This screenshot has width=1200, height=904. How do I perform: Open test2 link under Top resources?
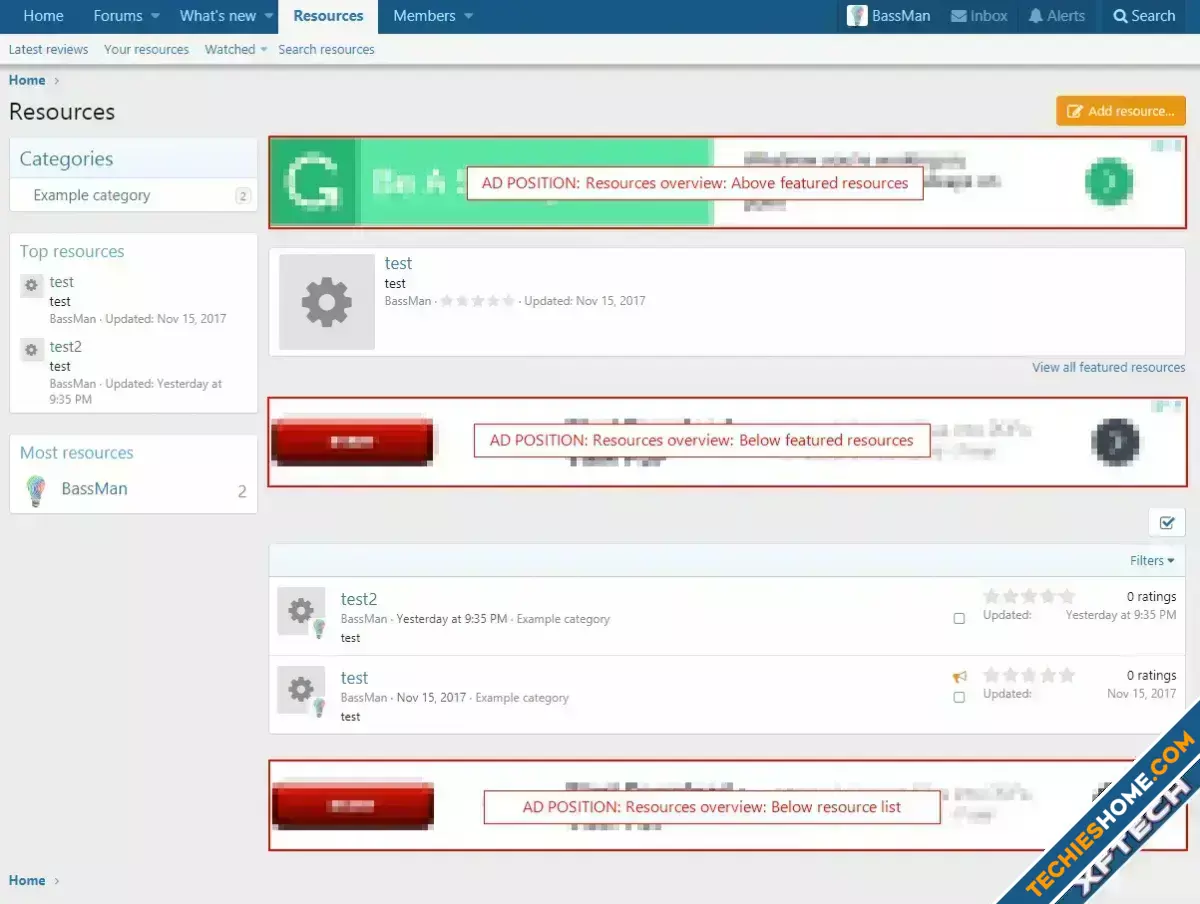point(66,347)
